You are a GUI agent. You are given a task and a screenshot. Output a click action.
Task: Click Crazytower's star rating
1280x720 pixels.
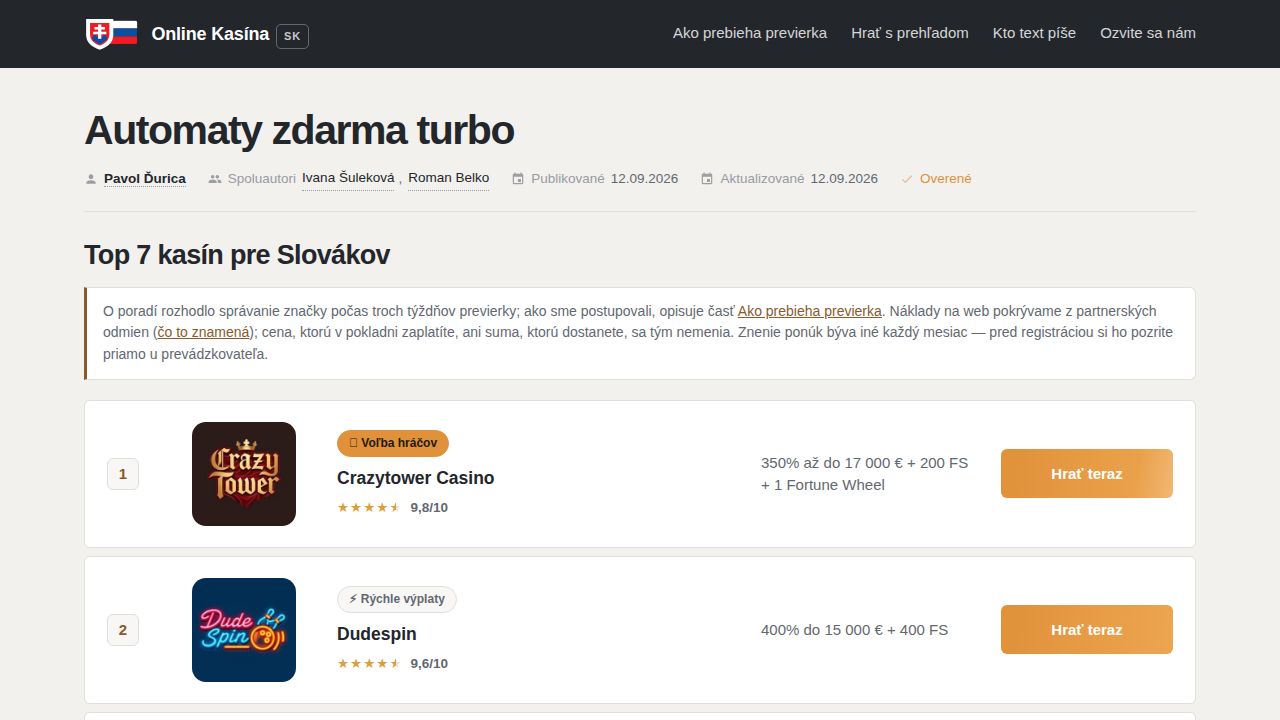click(369, 508)
